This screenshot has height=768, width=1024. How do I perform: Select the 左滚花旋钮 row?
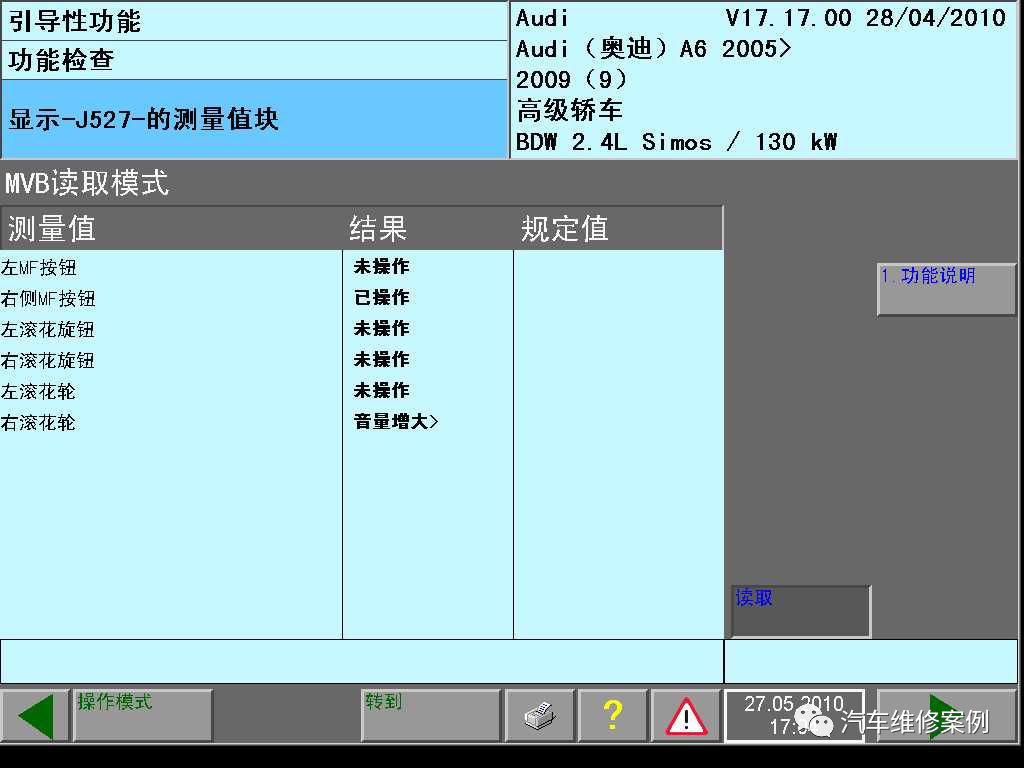point(48,330)
